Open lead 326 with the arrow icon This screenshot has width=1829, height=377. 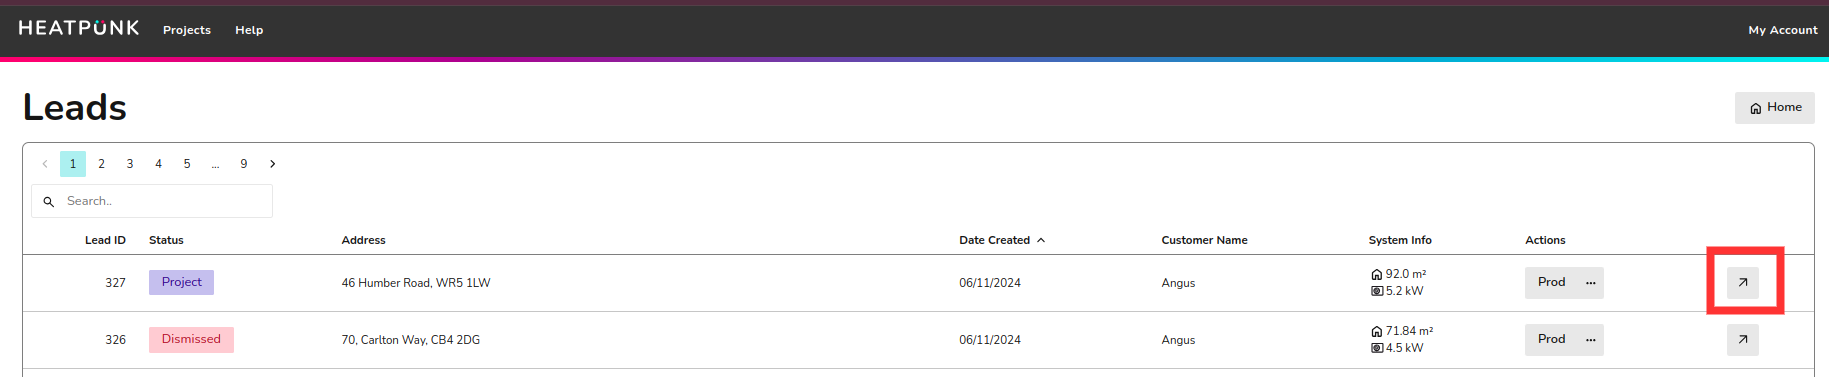tap(1742, 340)
